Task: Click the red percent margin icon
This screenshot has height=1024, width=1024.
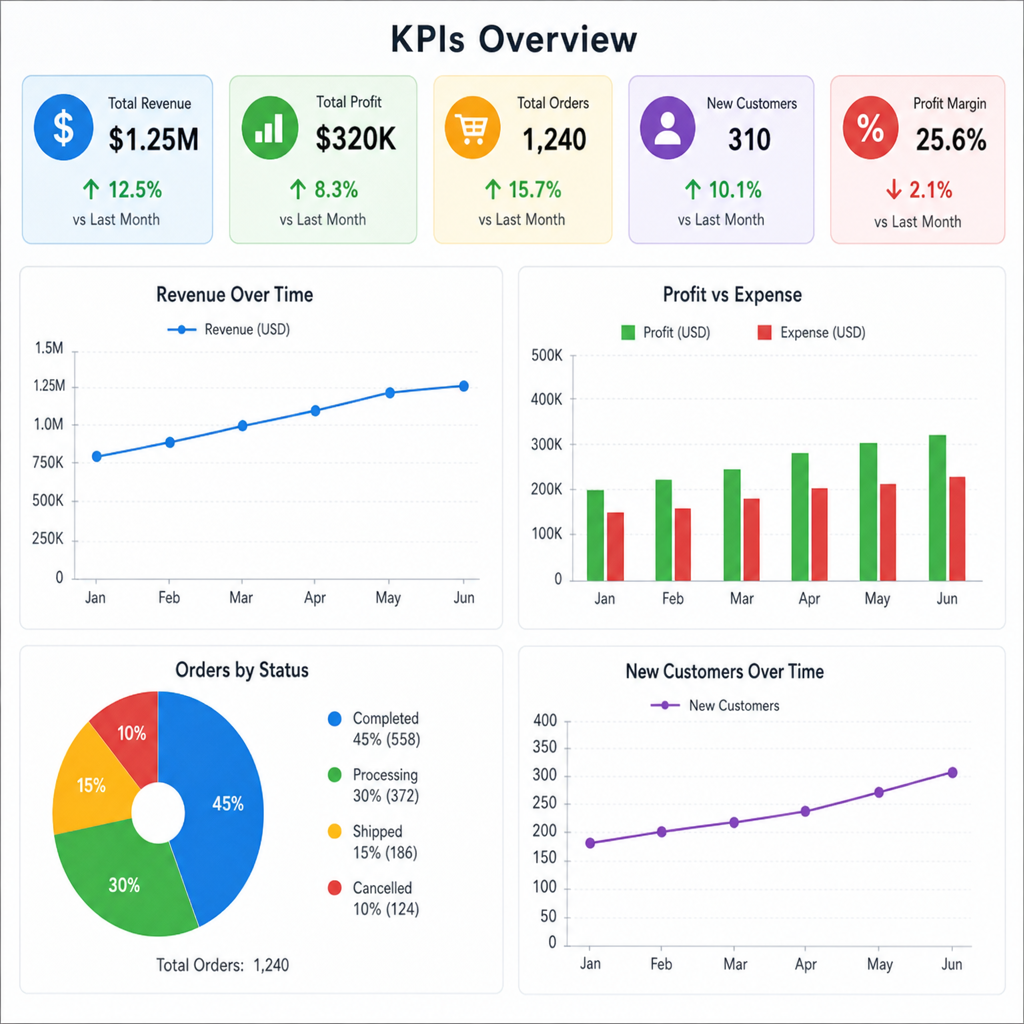Action: tap(871, 128)
